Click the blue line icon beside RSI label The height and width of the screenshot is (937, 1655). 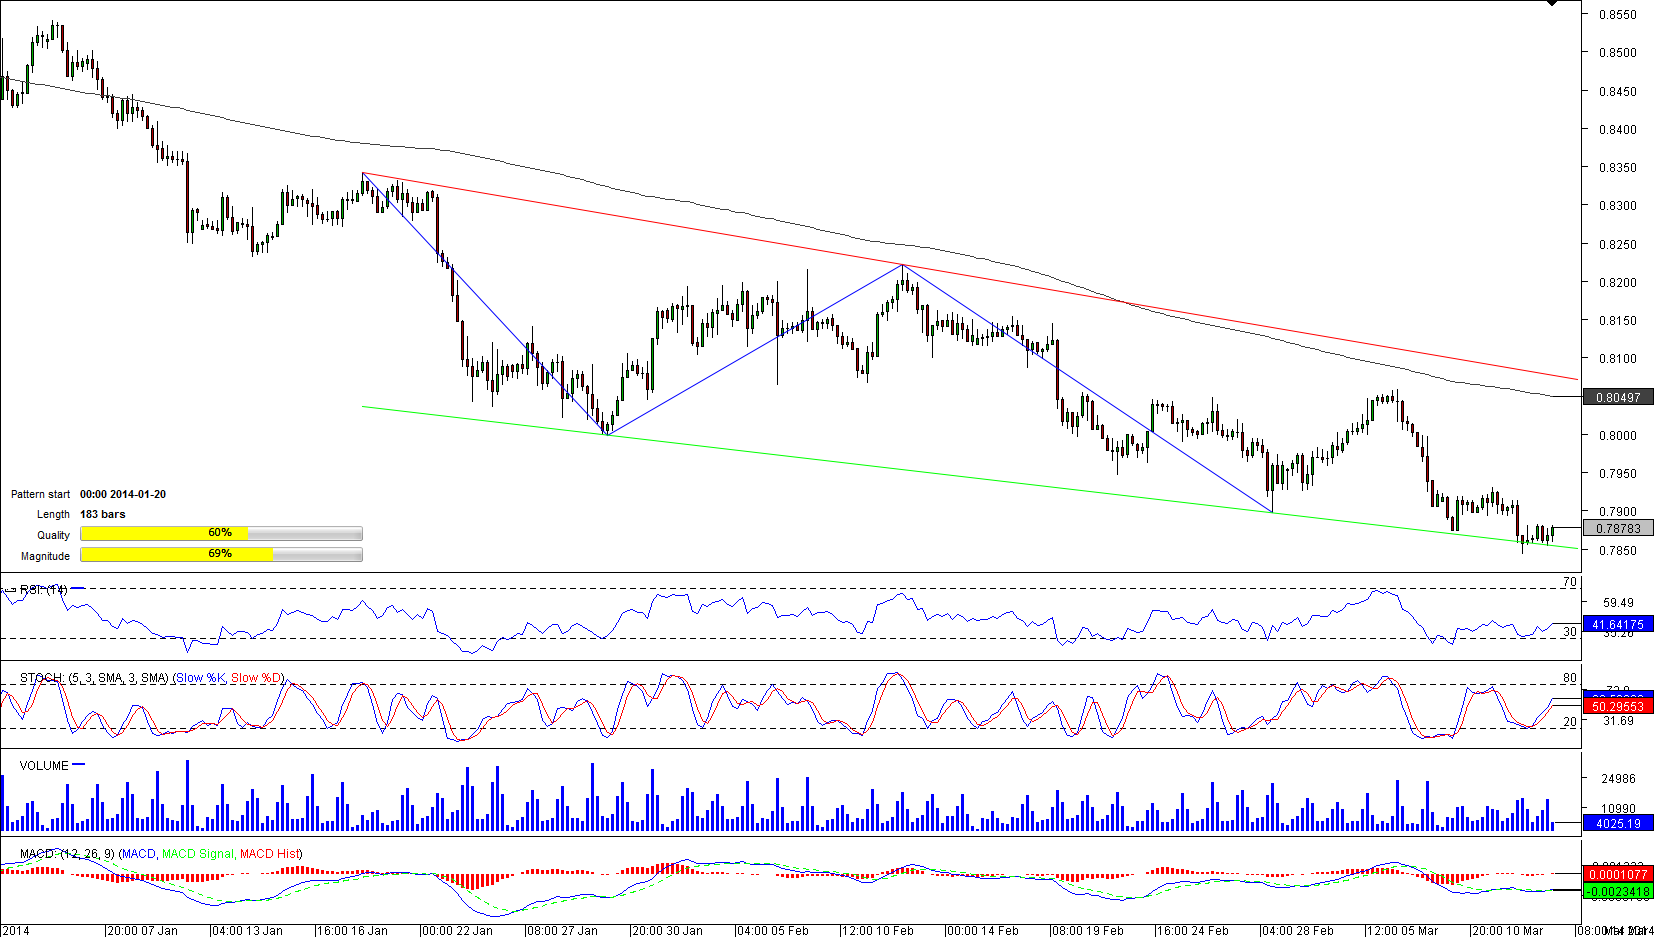[77, 589]
